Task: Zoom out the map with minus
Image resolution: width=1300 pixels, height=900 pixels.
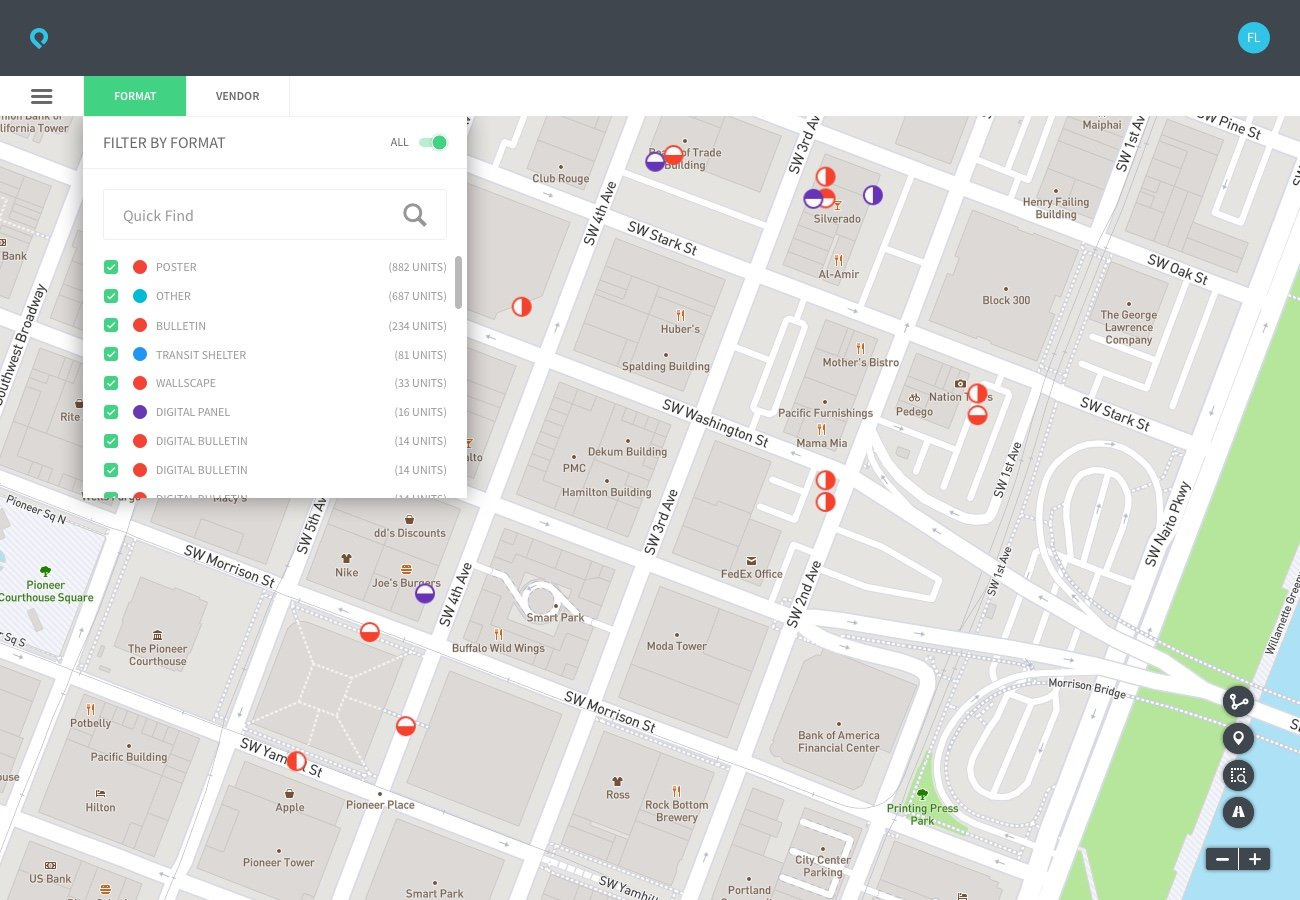Action: (1222, 859)
